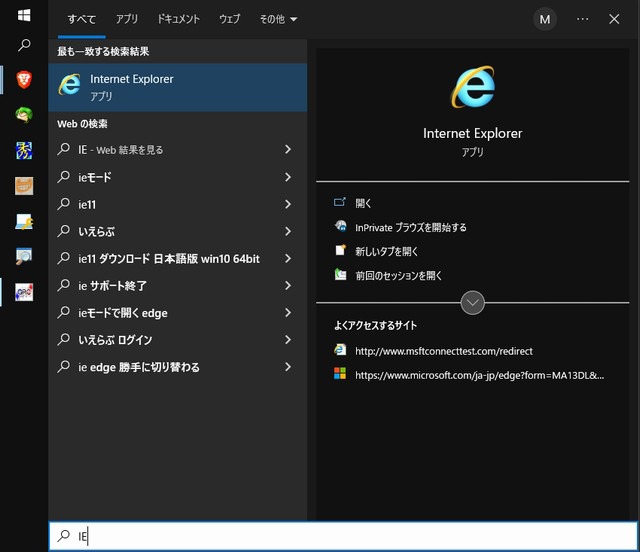Click the Internet Explorer title in preview pane
The height and width of the screenshot is (552, 640).
[473, 133]
